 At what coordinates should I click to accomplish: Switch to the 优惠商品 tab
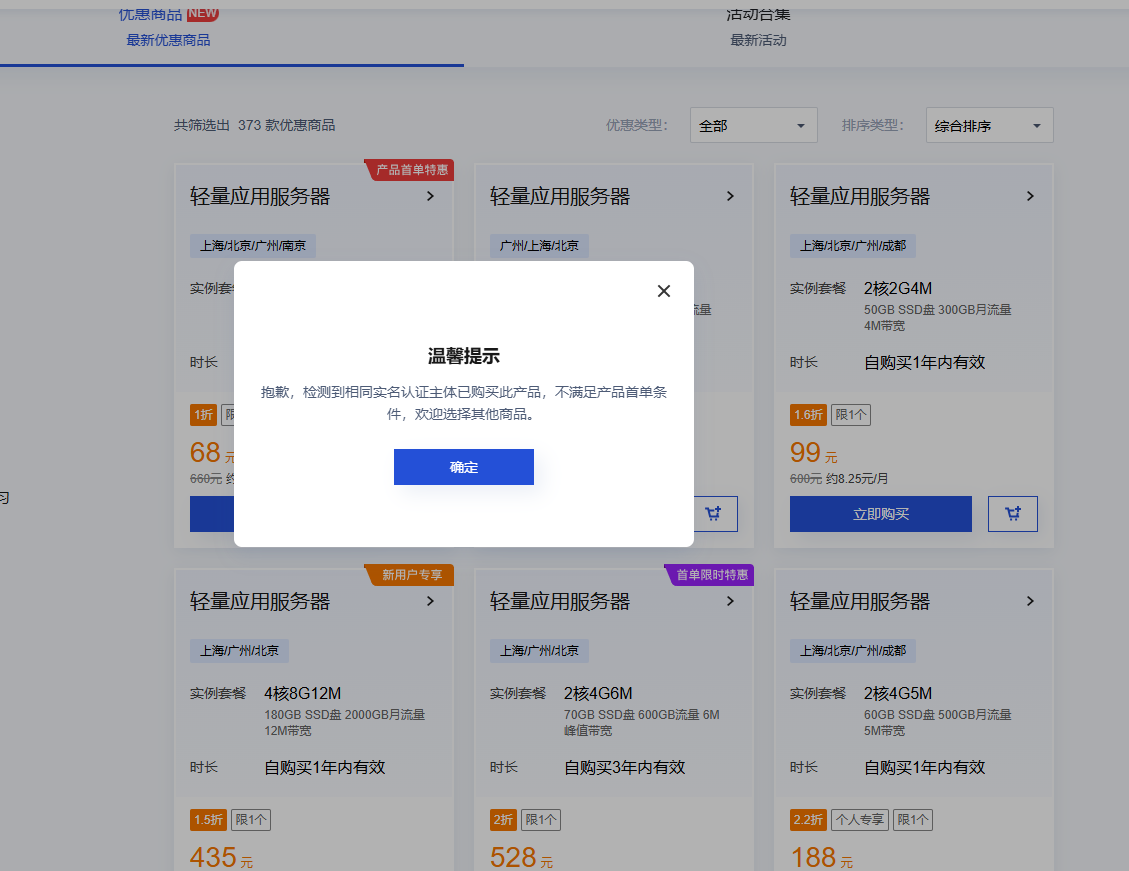click(168, 27)
